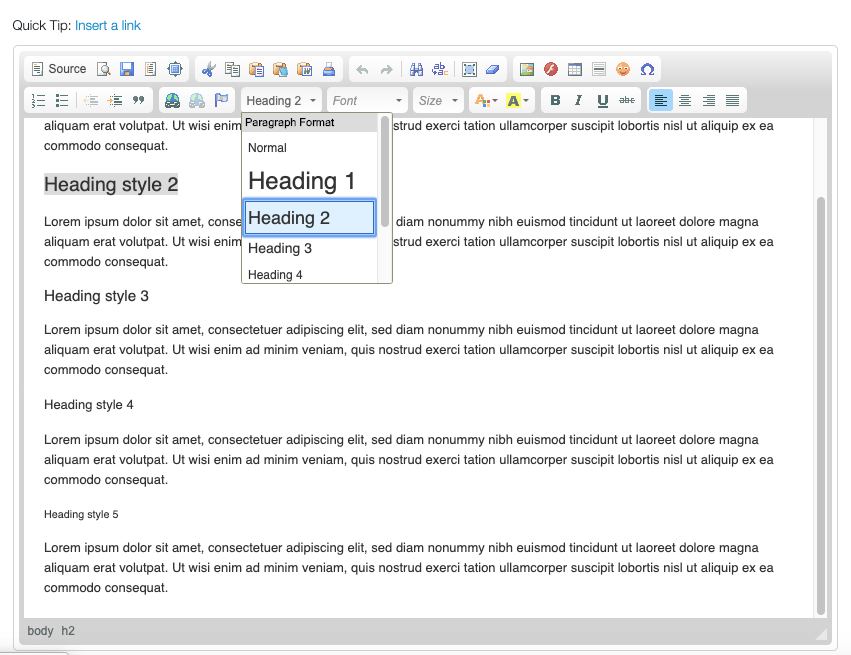851x655 pixels.
Task: Insert a special character
Action: click(647, 68)
